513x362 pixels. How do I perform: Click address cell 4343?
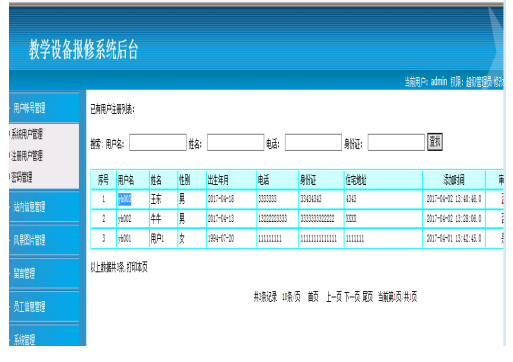(351, 199)
